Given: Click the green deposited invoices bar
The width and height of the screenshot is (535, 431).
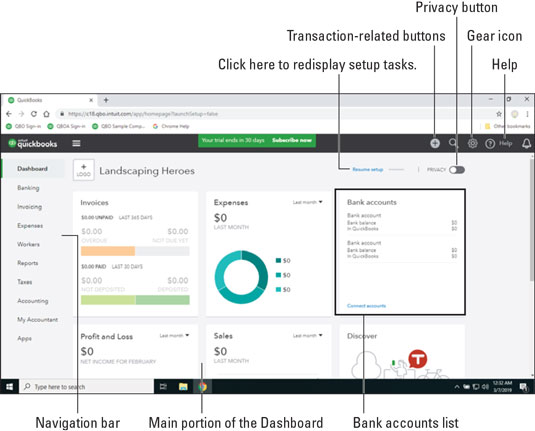Looking at the screenshot, I should coord(162,300).
